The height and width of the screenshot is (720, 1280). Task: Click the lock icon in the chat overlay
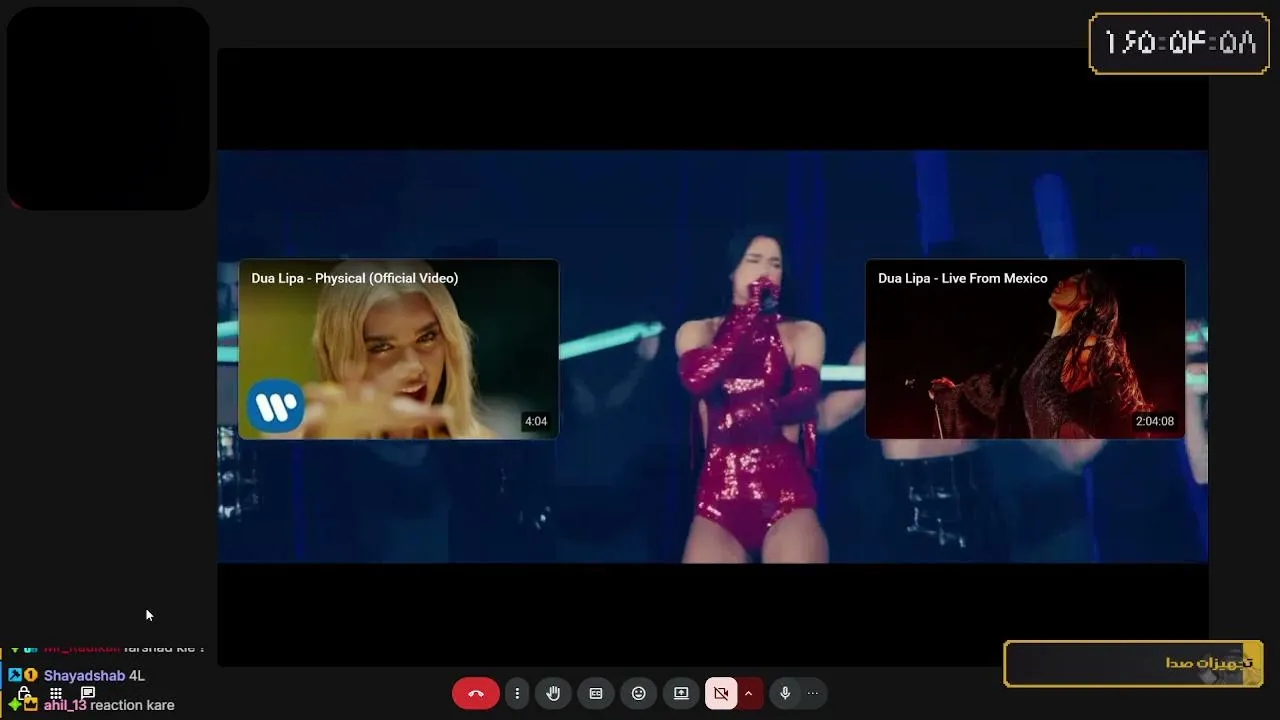[24, 693]
